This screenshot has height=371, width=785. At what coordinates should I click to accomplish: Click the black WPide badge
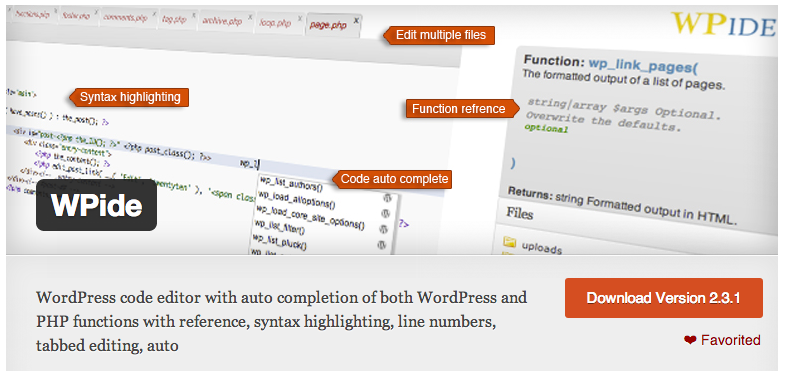(x=97, y=205)
